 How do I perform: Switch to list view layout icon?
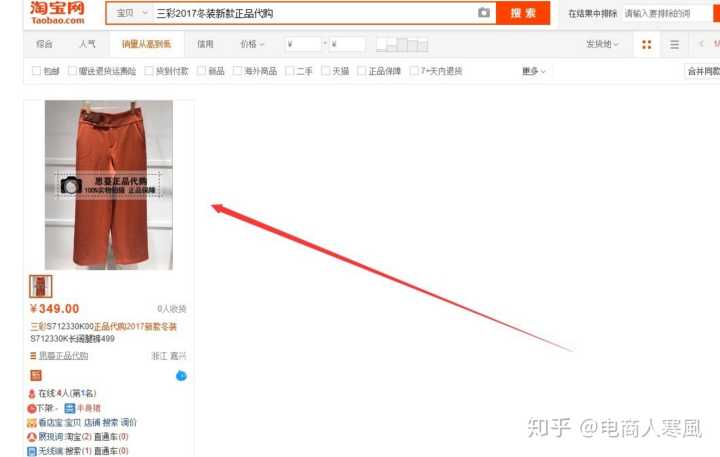pos(674,44)
